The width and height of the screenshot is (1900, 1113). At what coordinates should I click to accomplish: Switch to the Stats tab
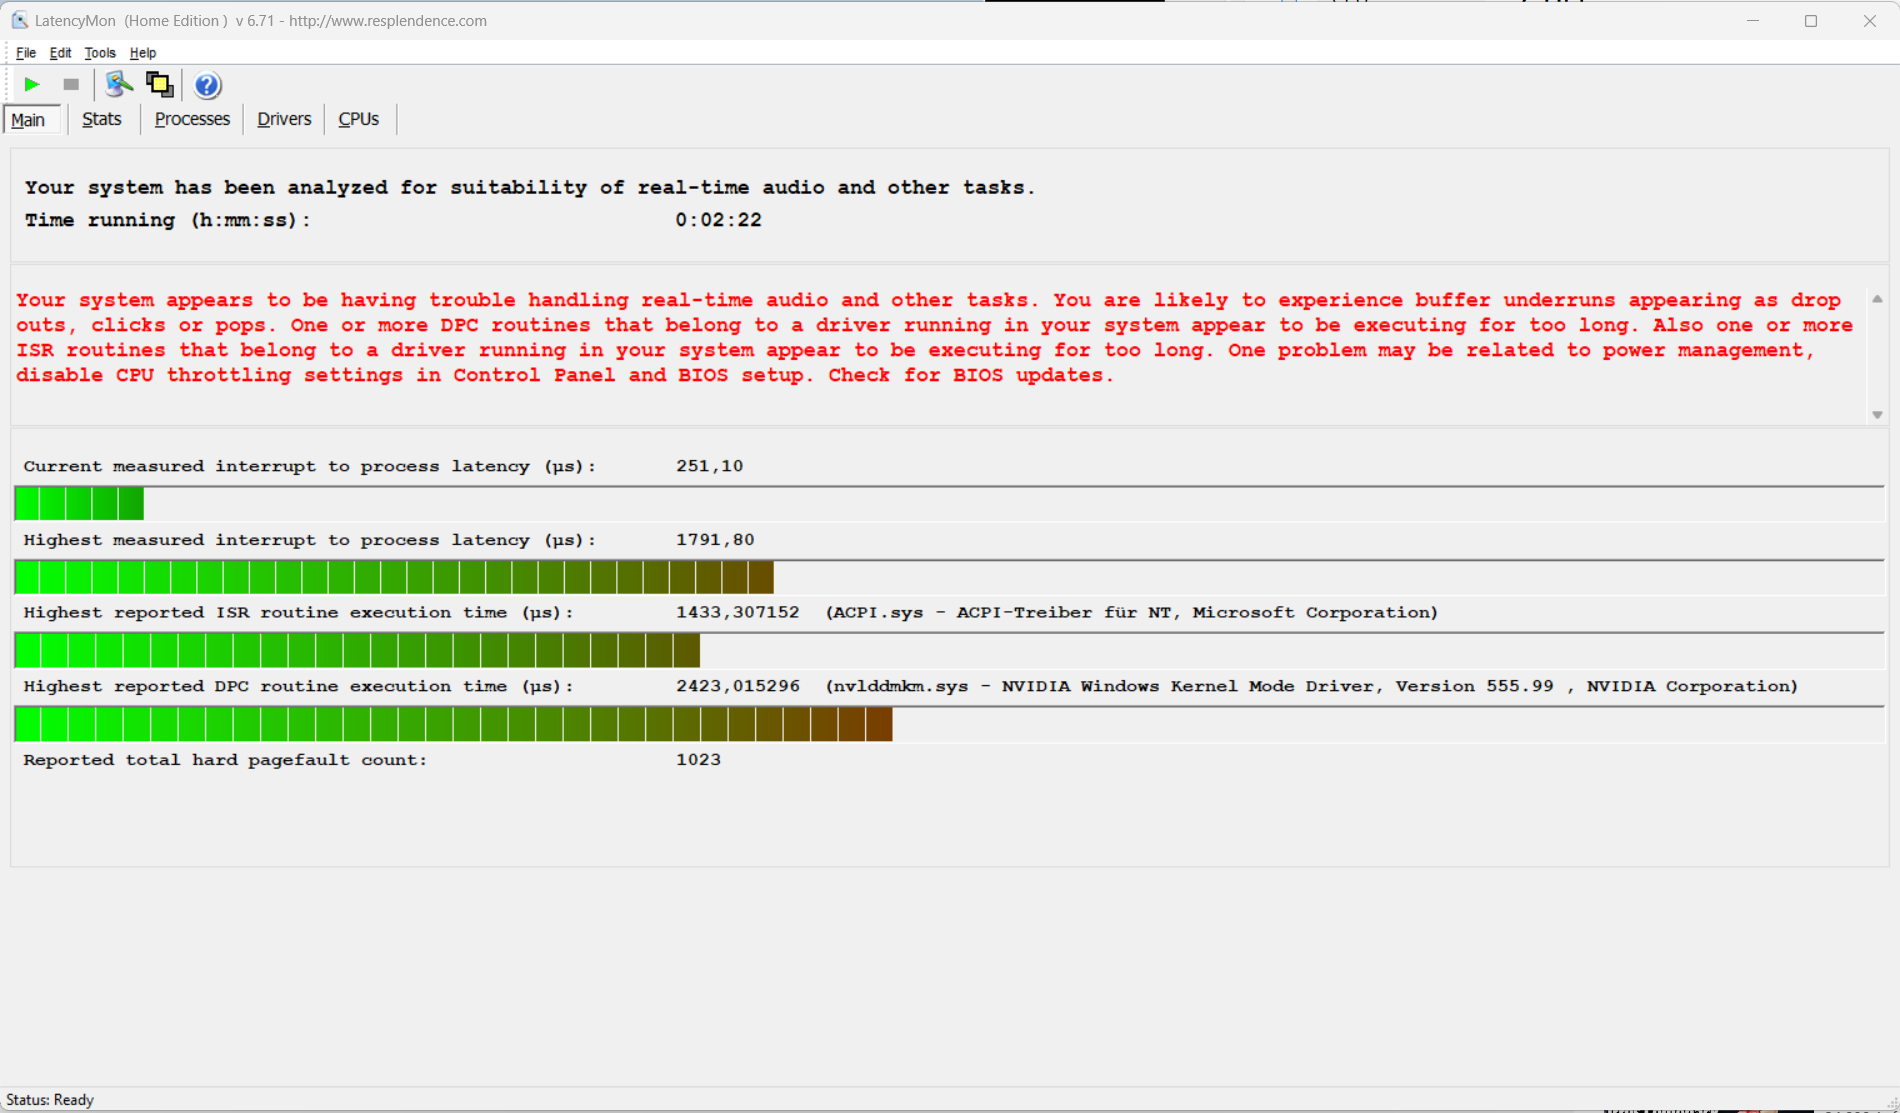[x=101, y=119]
